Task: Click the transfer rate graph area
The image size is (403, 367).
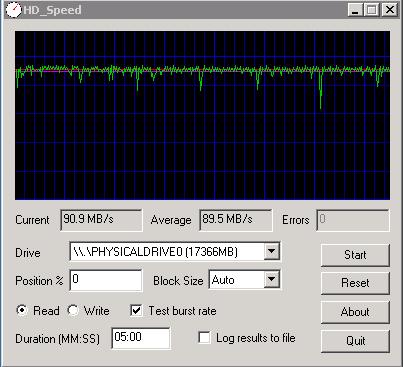Action: (x=202, y=115)
